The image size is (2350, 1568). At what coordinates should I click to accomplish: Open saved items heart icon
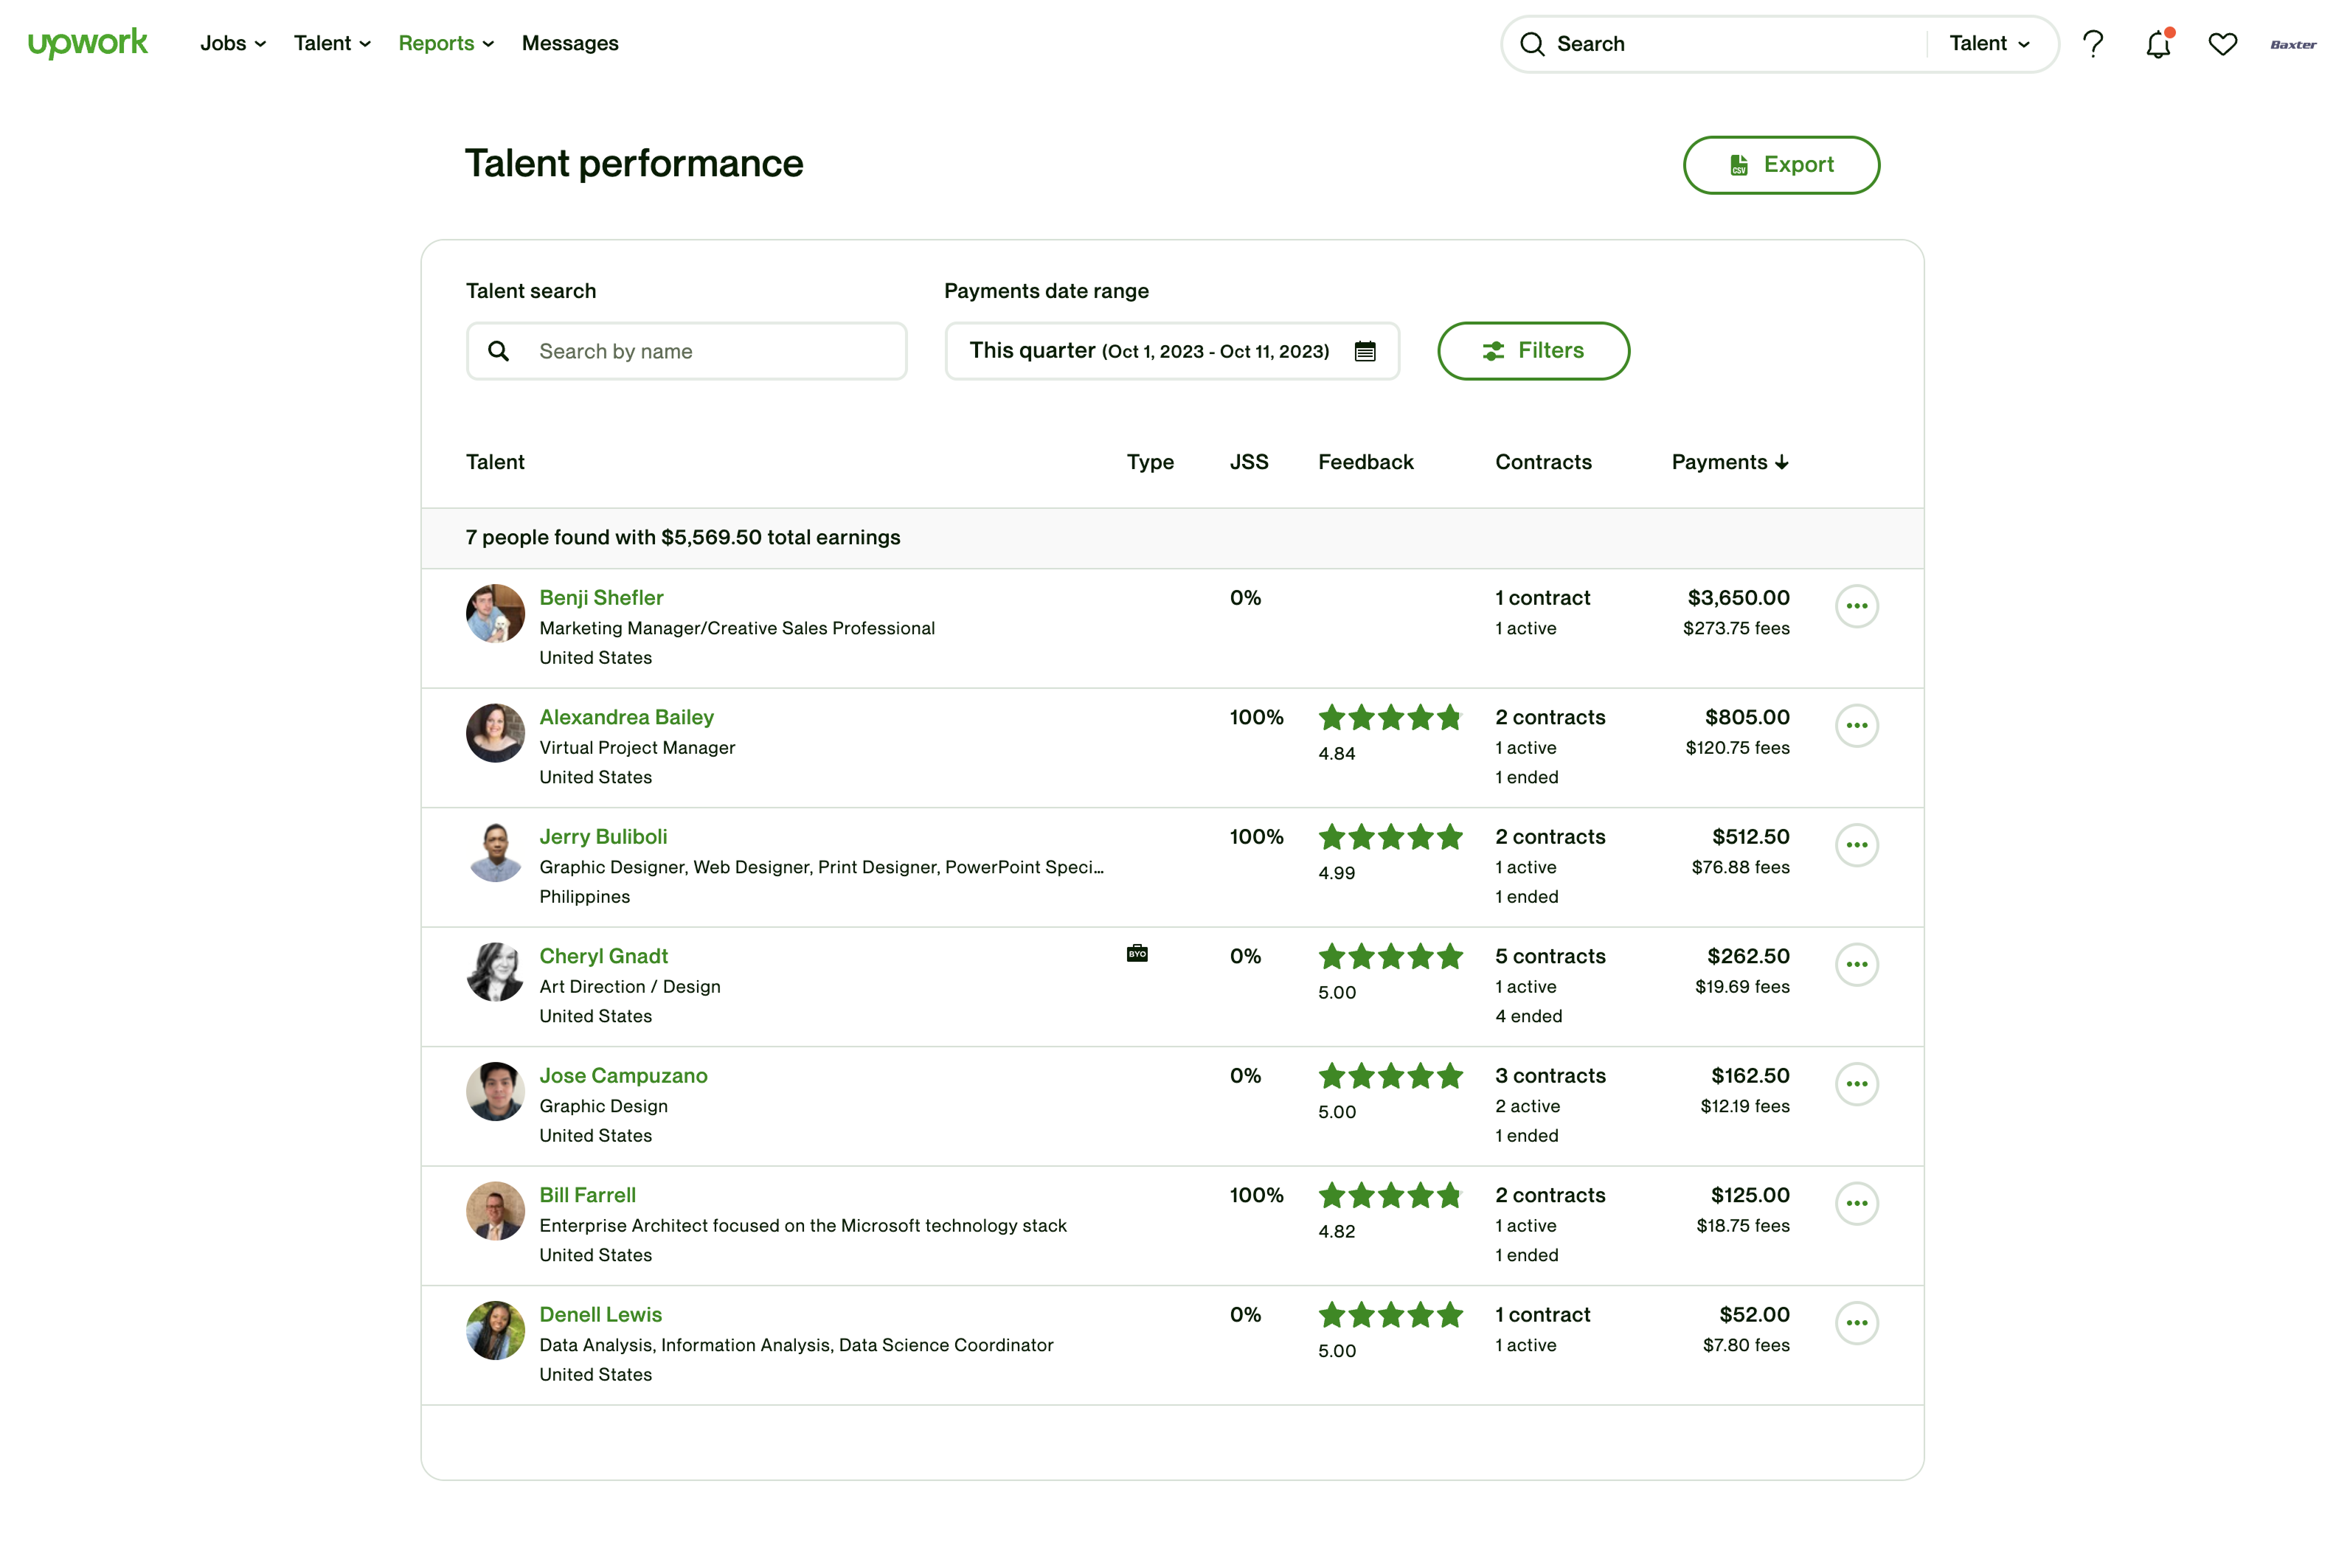(2222, 44)
